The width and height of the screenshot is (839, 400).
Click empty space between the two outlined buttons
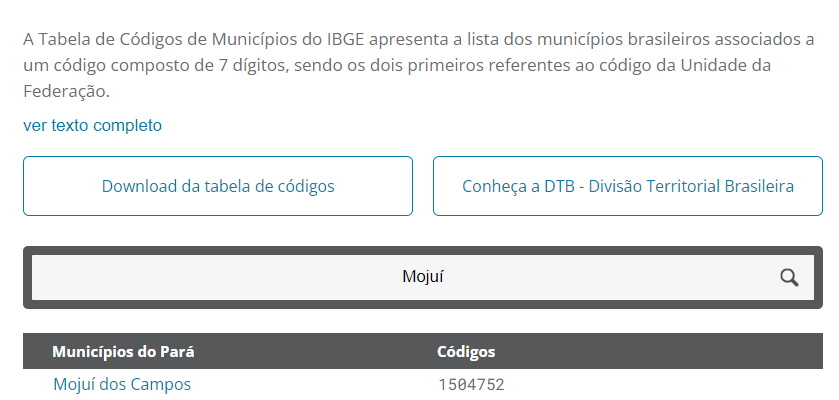click(423, 186)
